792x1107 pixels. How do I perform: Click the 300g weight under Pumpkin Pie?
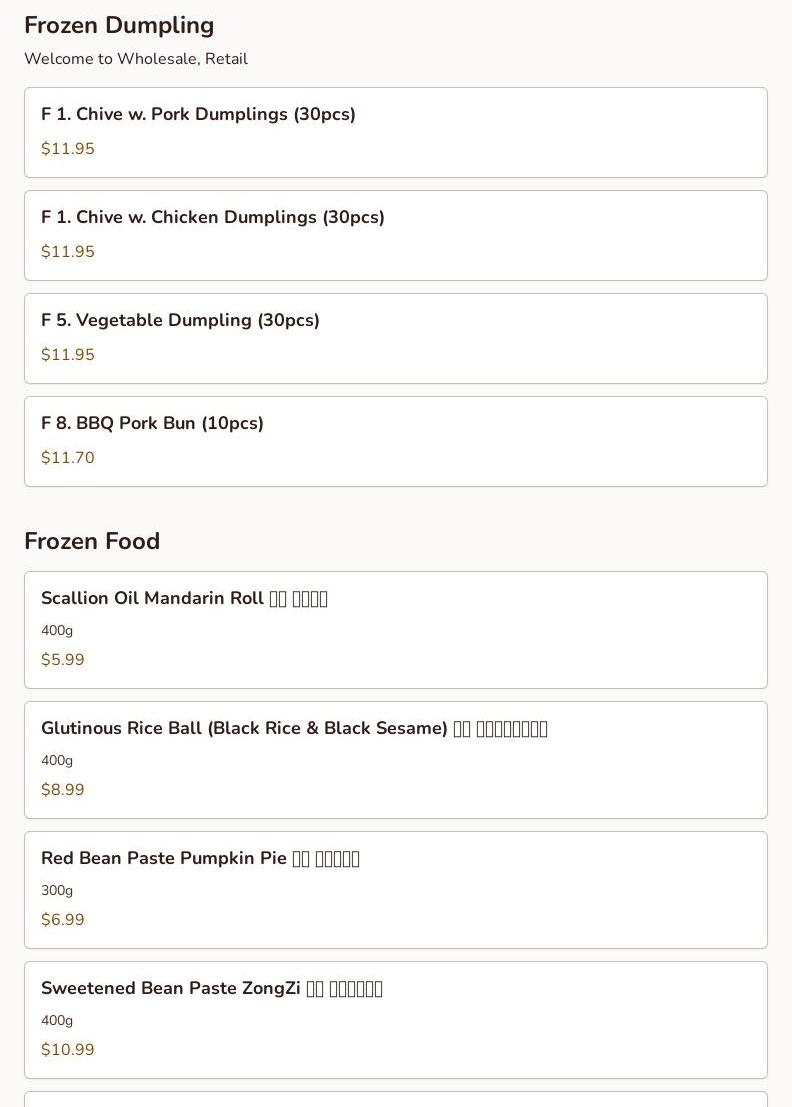[57, 890]
